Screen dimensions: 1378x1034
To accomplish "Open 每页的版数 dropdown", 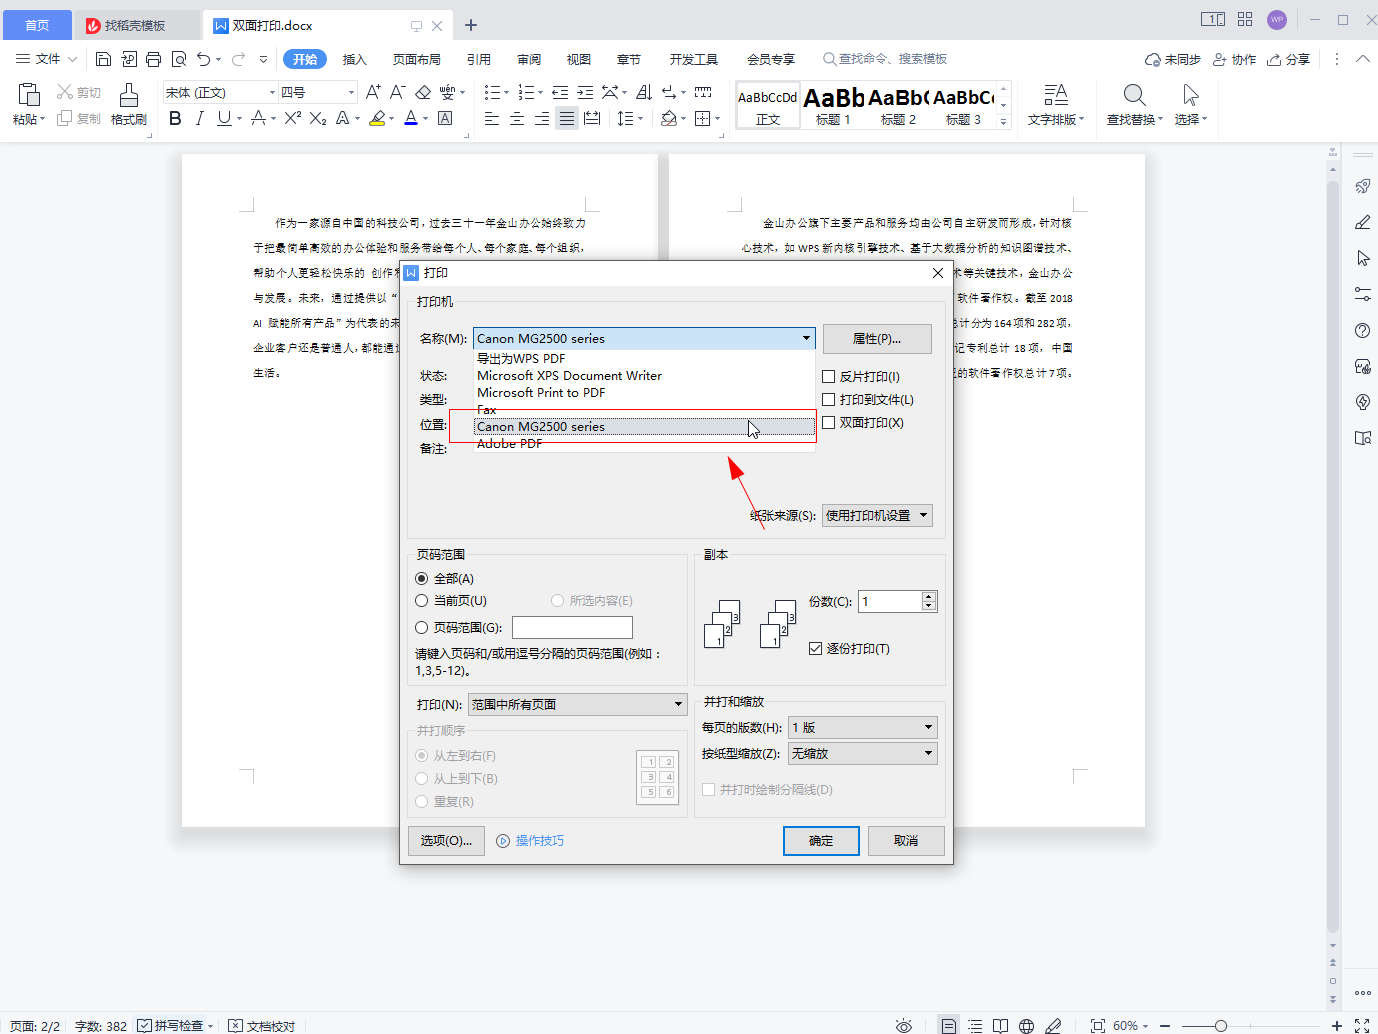I will coord(862,727).
